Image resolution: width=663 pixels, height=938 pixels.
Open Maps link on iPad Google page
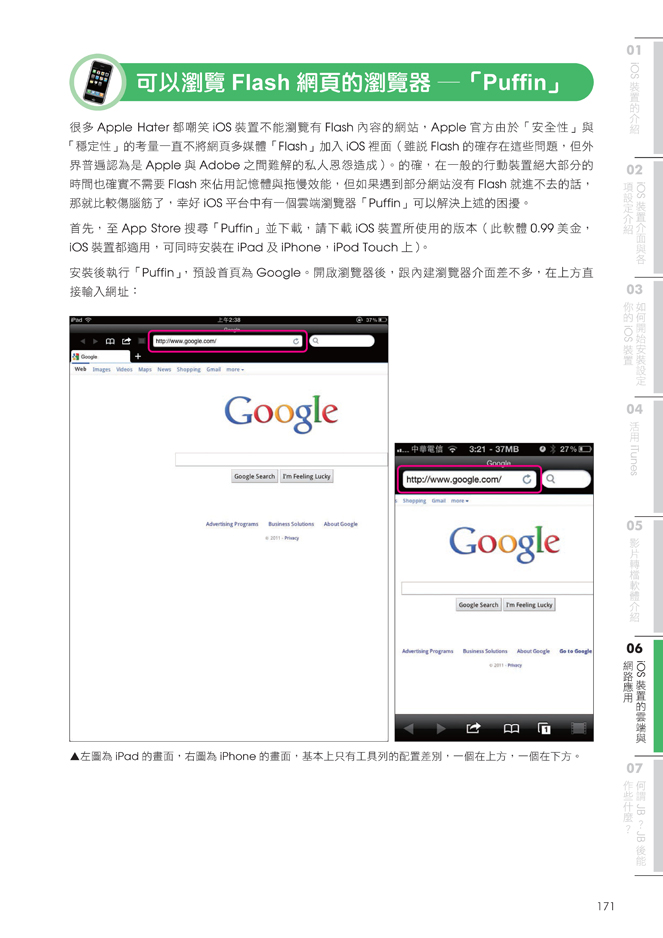pos(145,370)
